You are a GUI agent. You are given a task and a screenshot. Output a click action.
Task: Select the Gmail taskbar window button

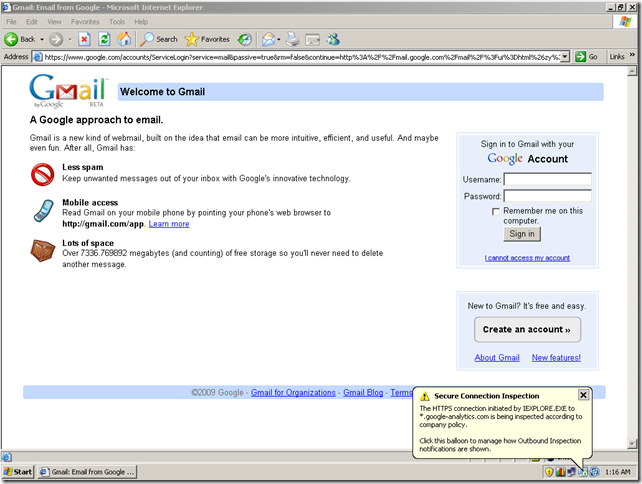[x=87, y=472]
